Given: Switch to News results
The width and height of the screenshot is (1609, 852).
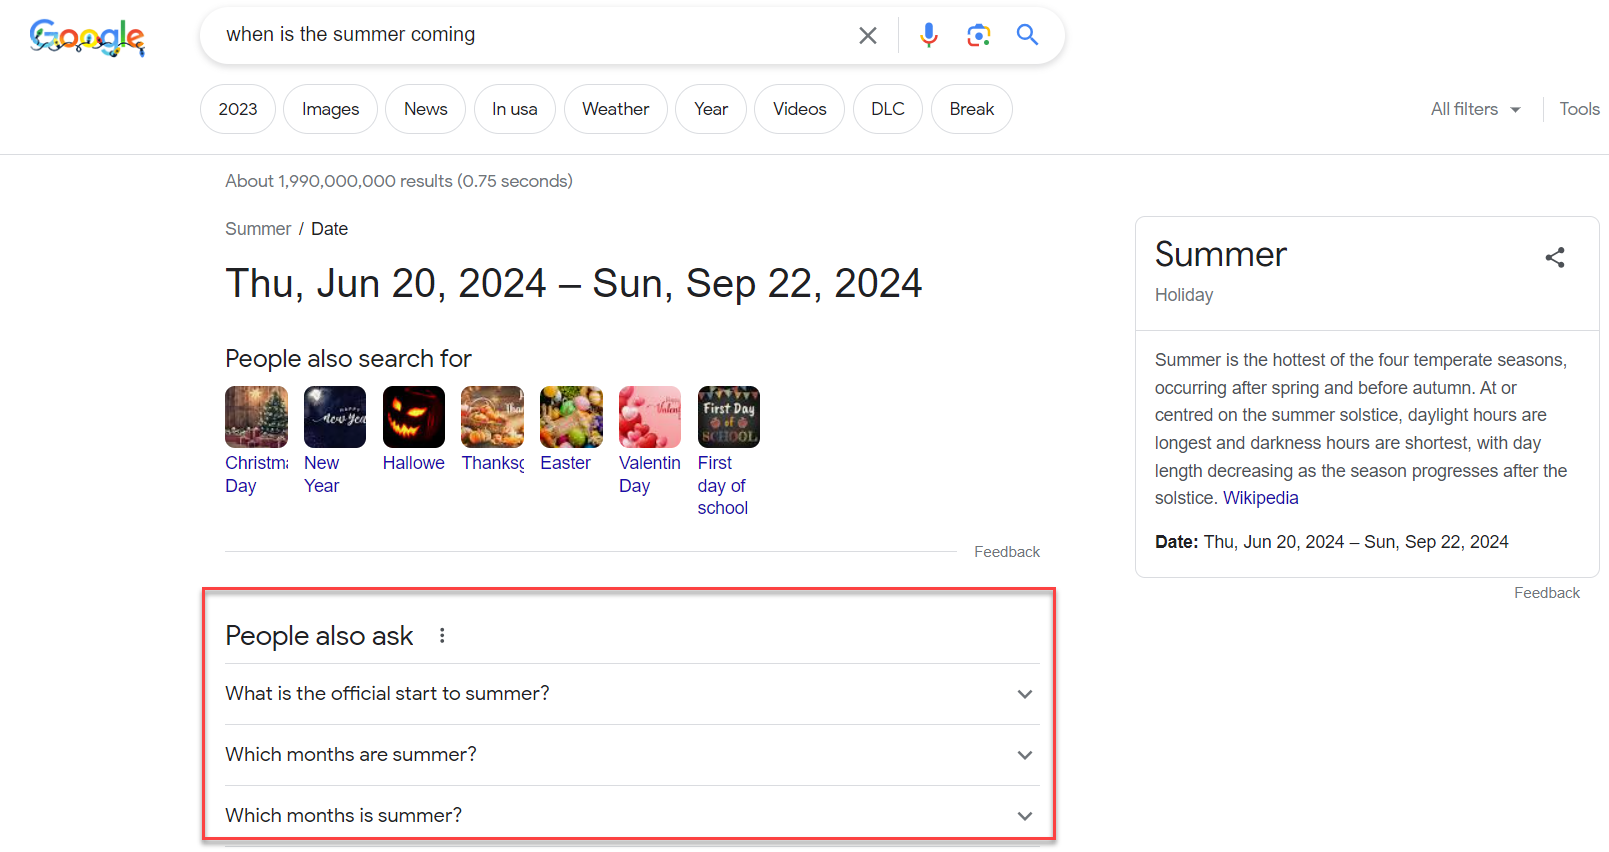Looking at the screenshot, I should pyautogui.click(x=425, y=109).
